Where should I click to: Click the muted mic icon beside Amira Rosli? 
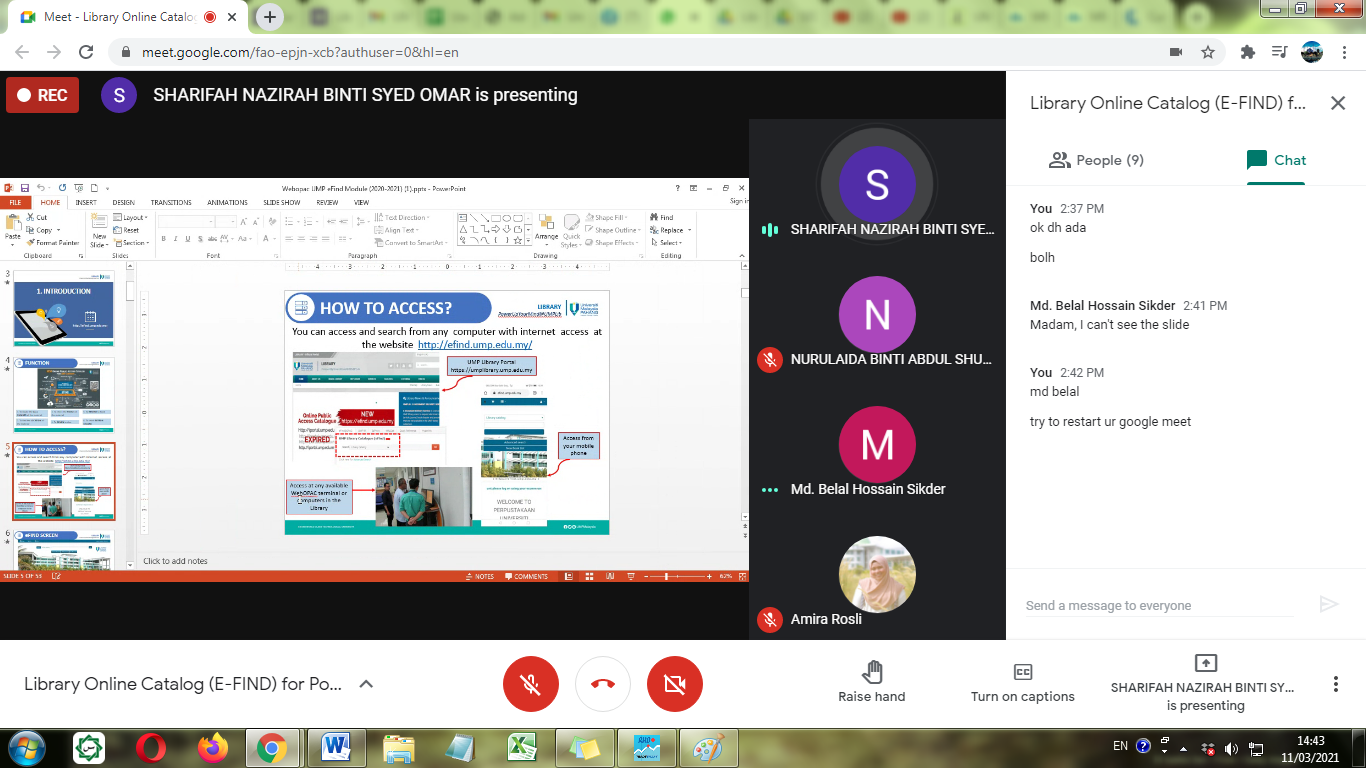click(x=769, y=620)
